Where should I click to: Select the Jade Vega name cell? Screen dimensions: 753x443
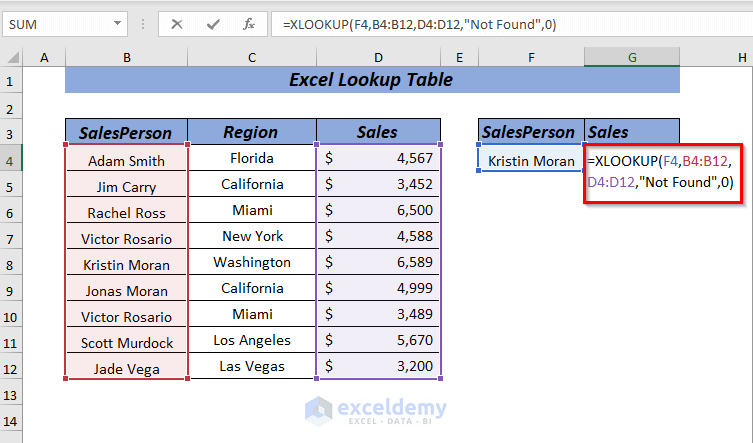[126, 369]
